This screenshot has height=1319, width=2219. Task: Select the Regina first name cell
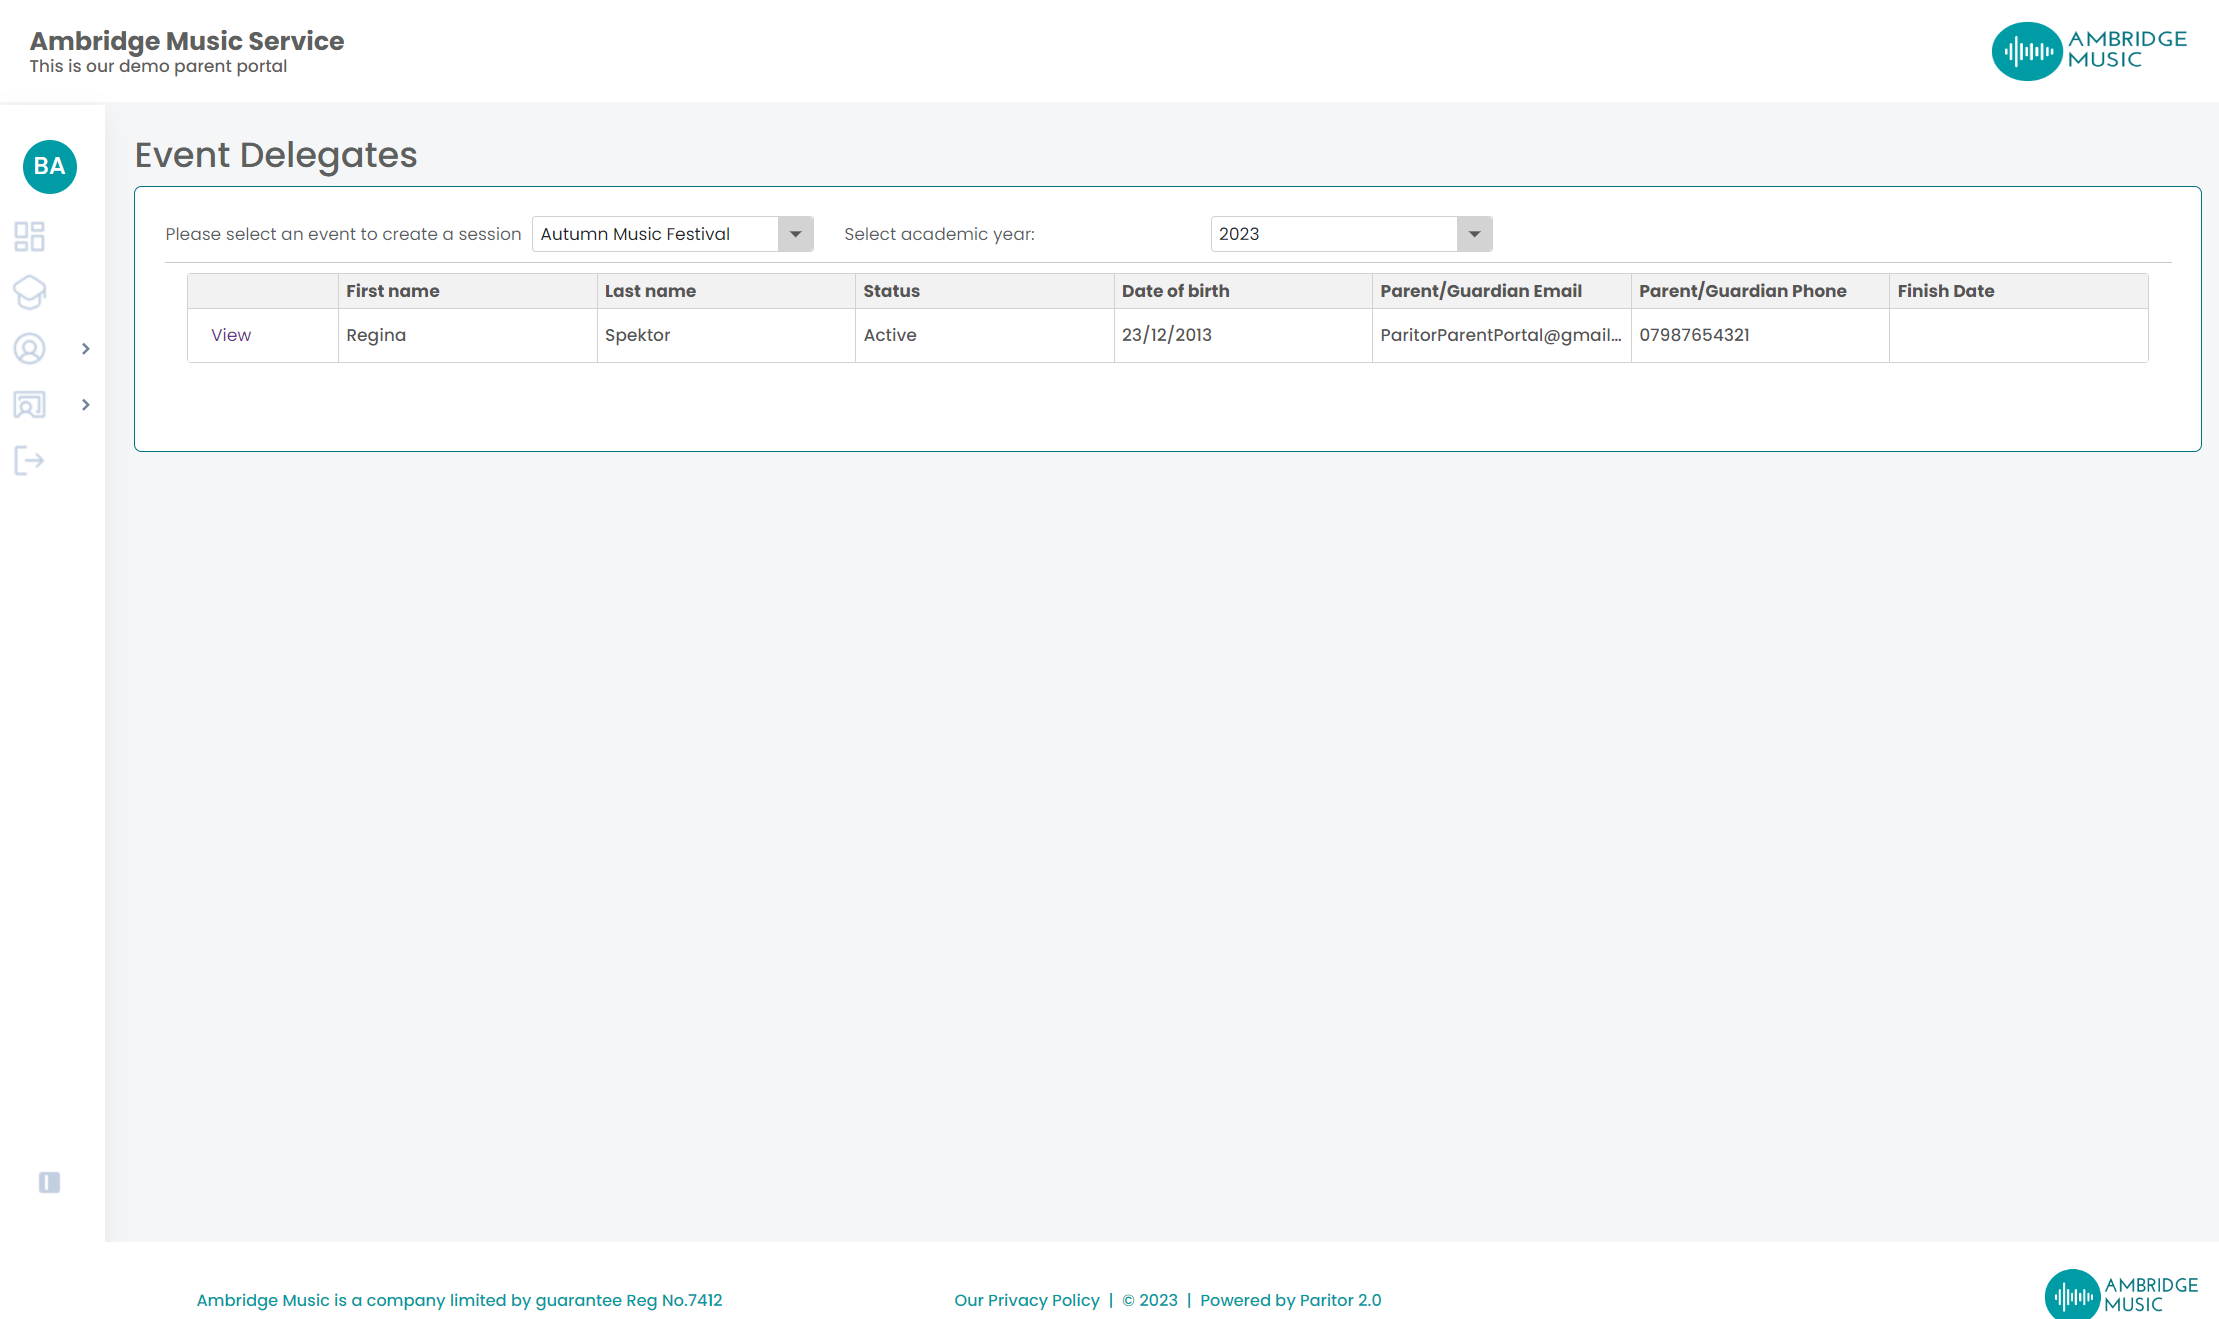467,335
